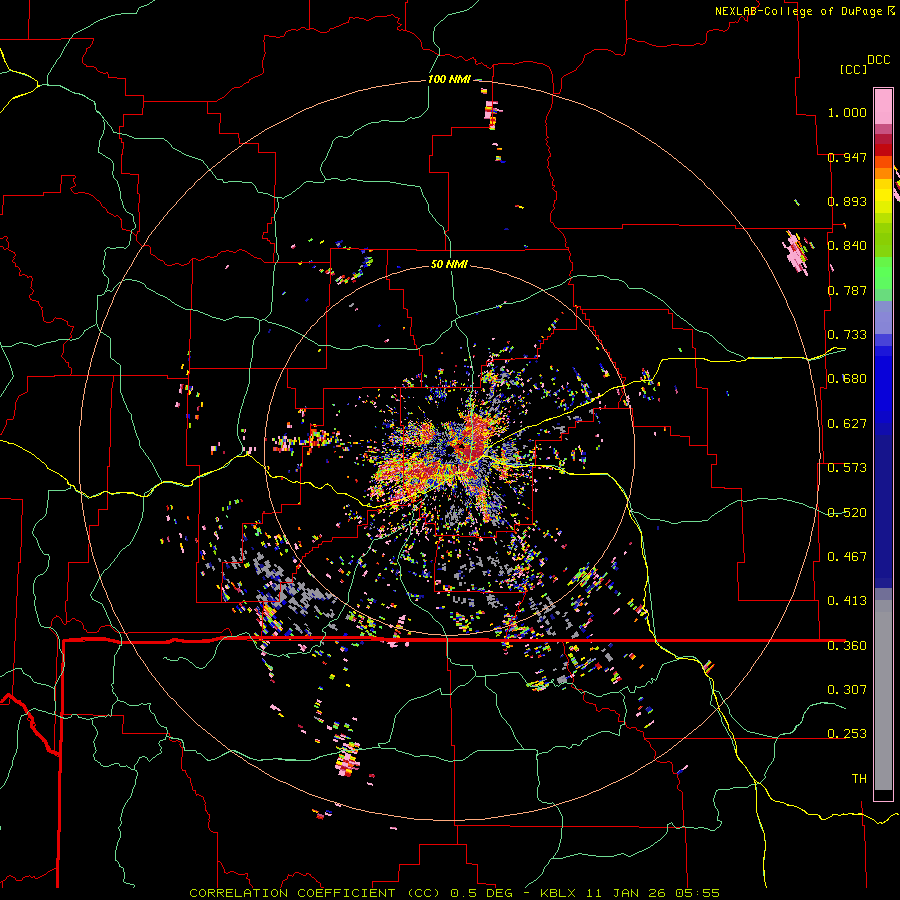Click the 0.893 scale value

[x=847, y=201]
